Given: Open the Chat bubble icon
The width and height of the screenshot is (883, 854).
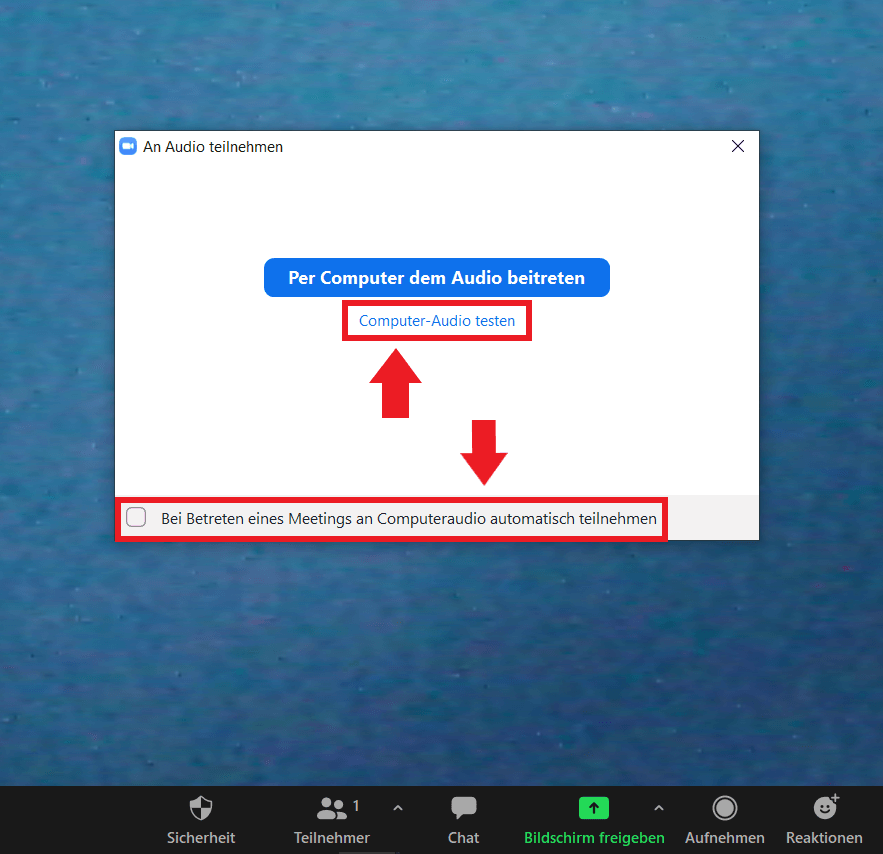Looking at the screenshot, I should 463,808.
